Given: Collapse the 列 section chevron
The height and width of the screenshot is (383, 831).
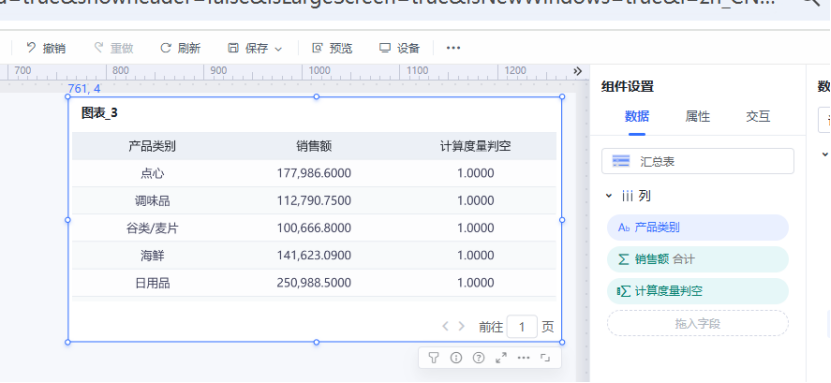Looking at the screenshot, I should [608, 197].
